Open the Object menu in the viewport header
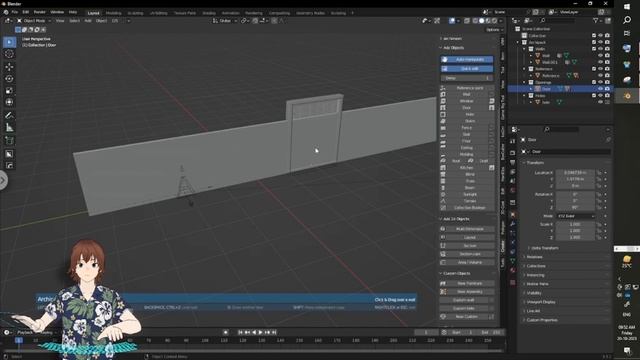The image size is (640, 360). pos(101,20)
